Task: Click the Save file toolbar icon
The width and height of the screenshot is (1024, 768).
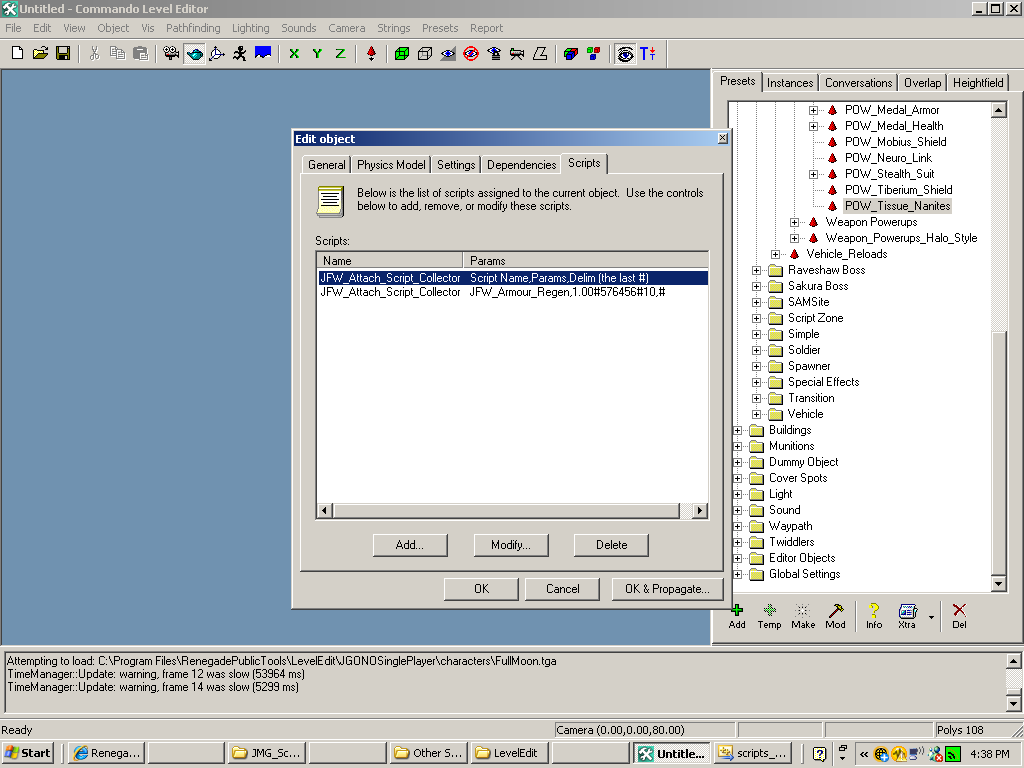Action: (x=63, y=54)
